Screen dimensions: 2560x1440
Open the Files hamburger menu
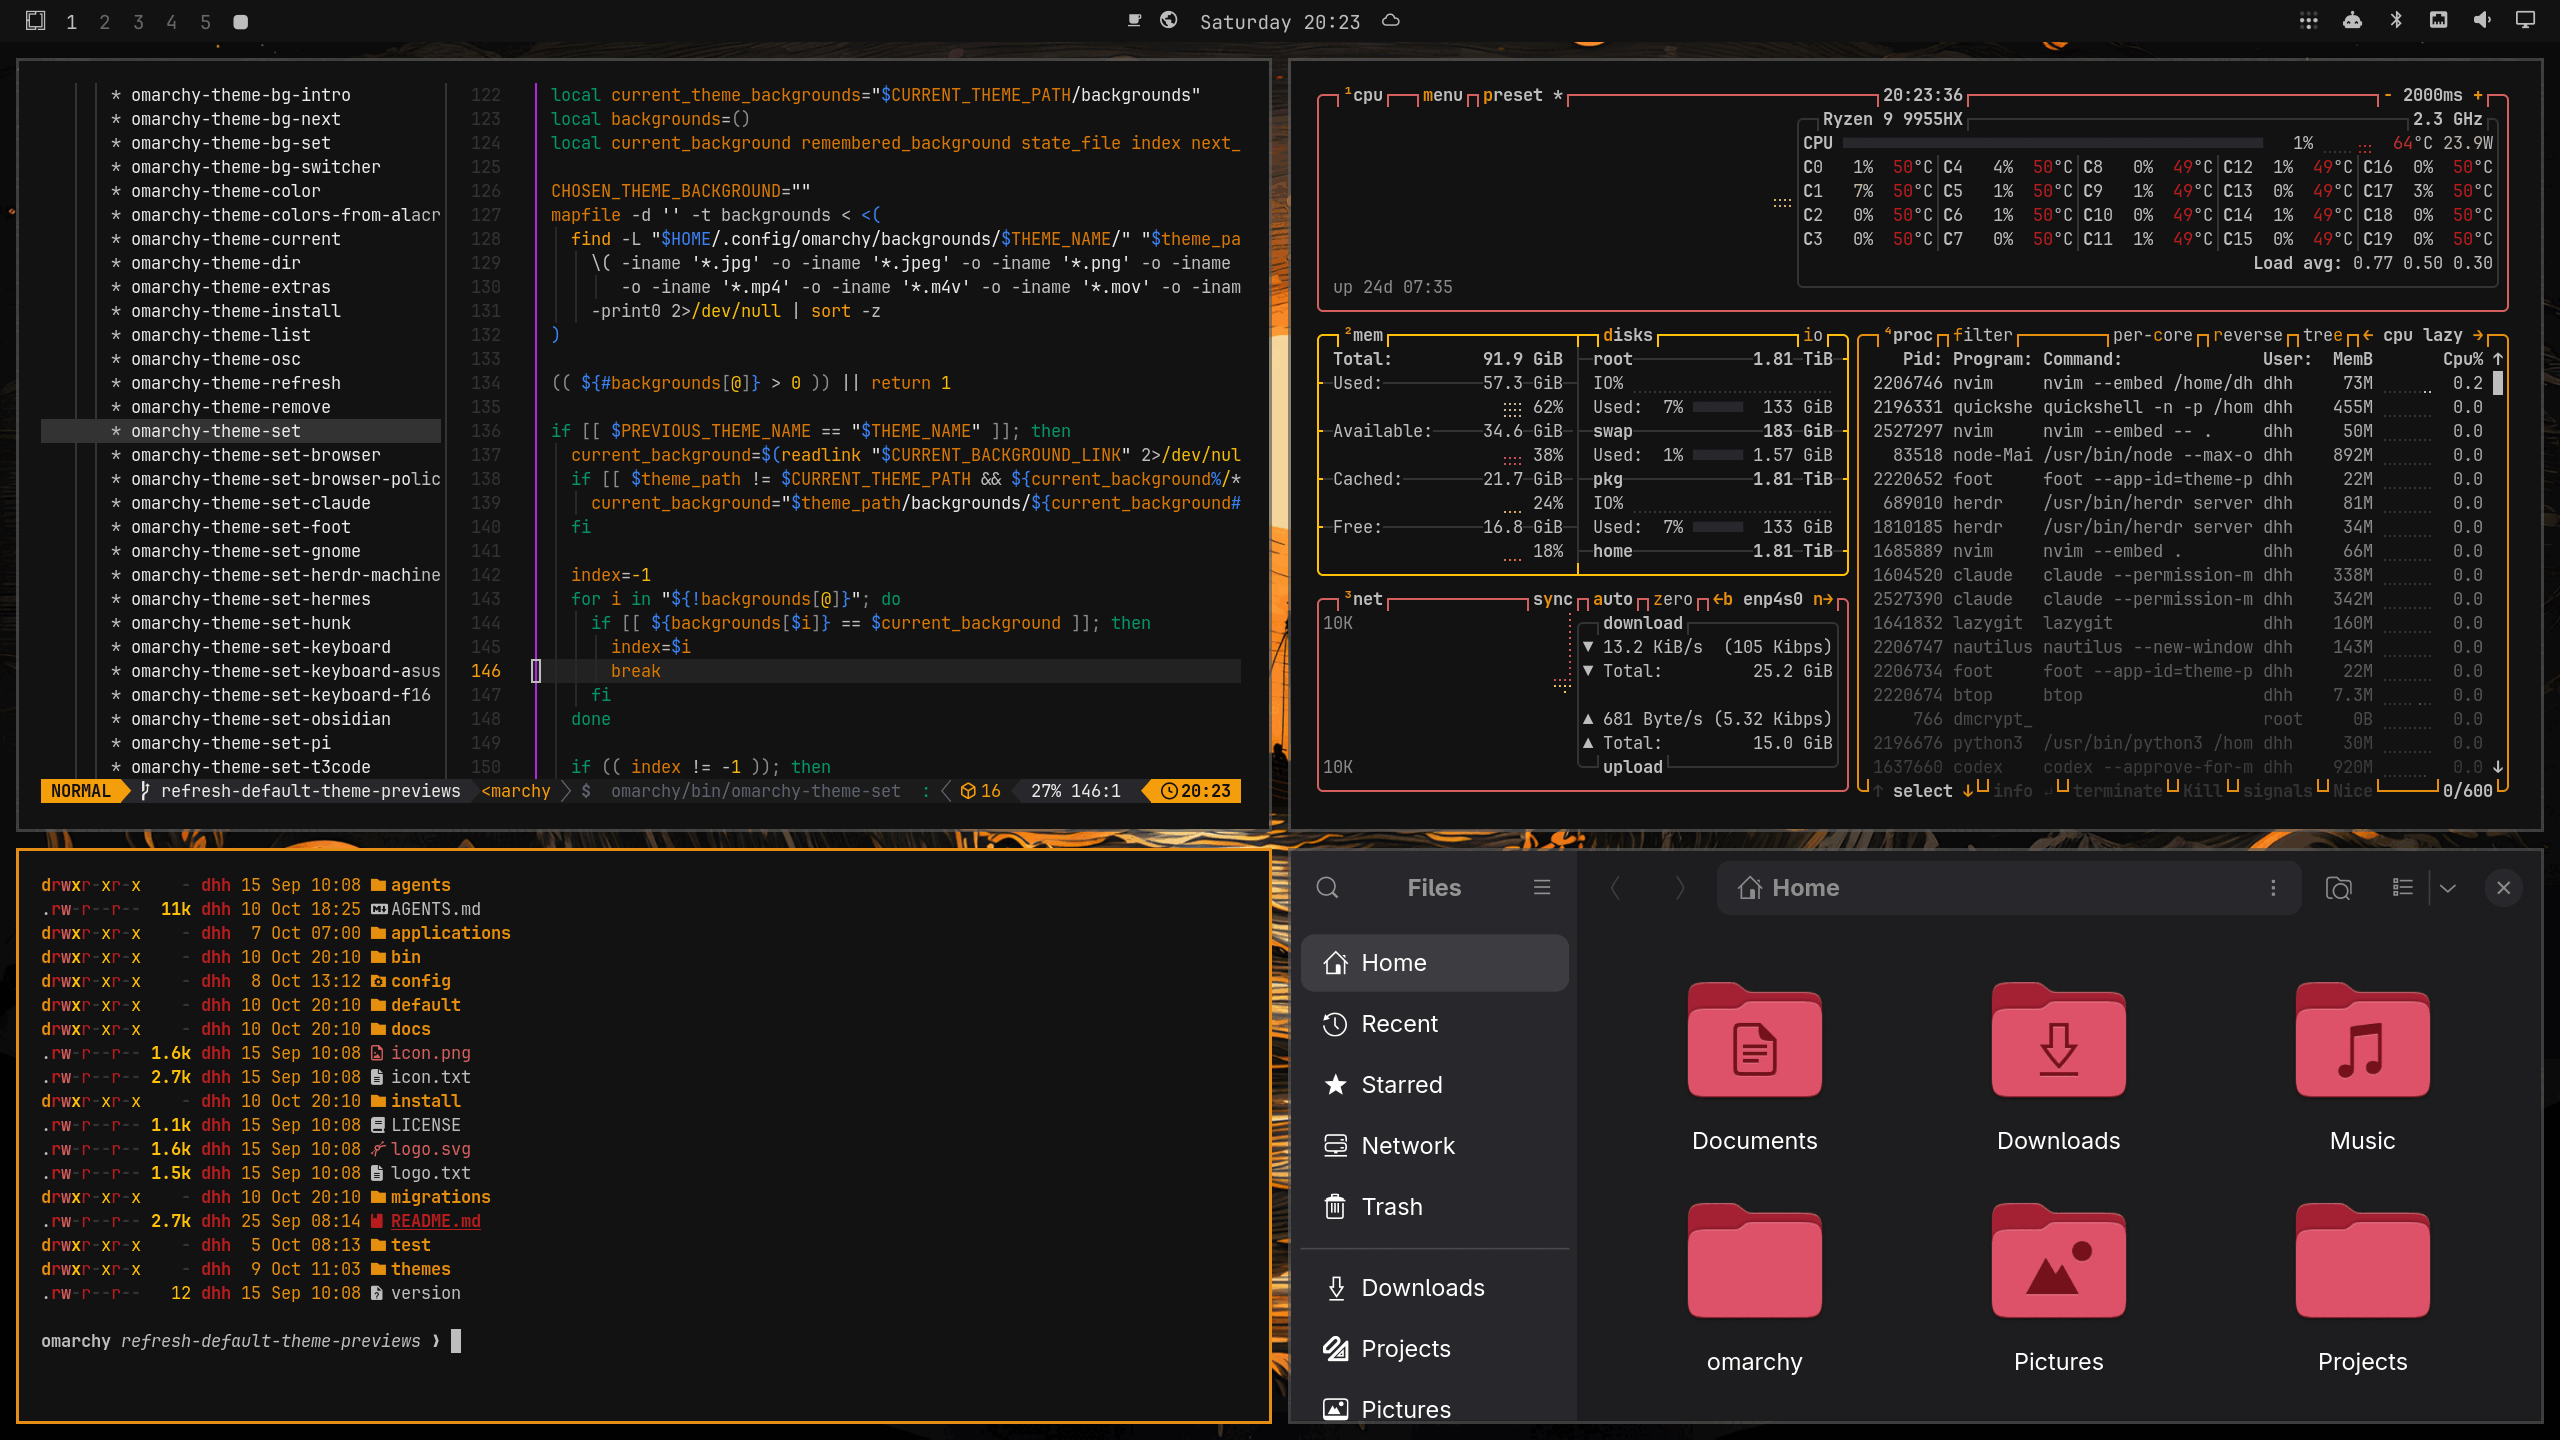click(x=1542, y=887)
